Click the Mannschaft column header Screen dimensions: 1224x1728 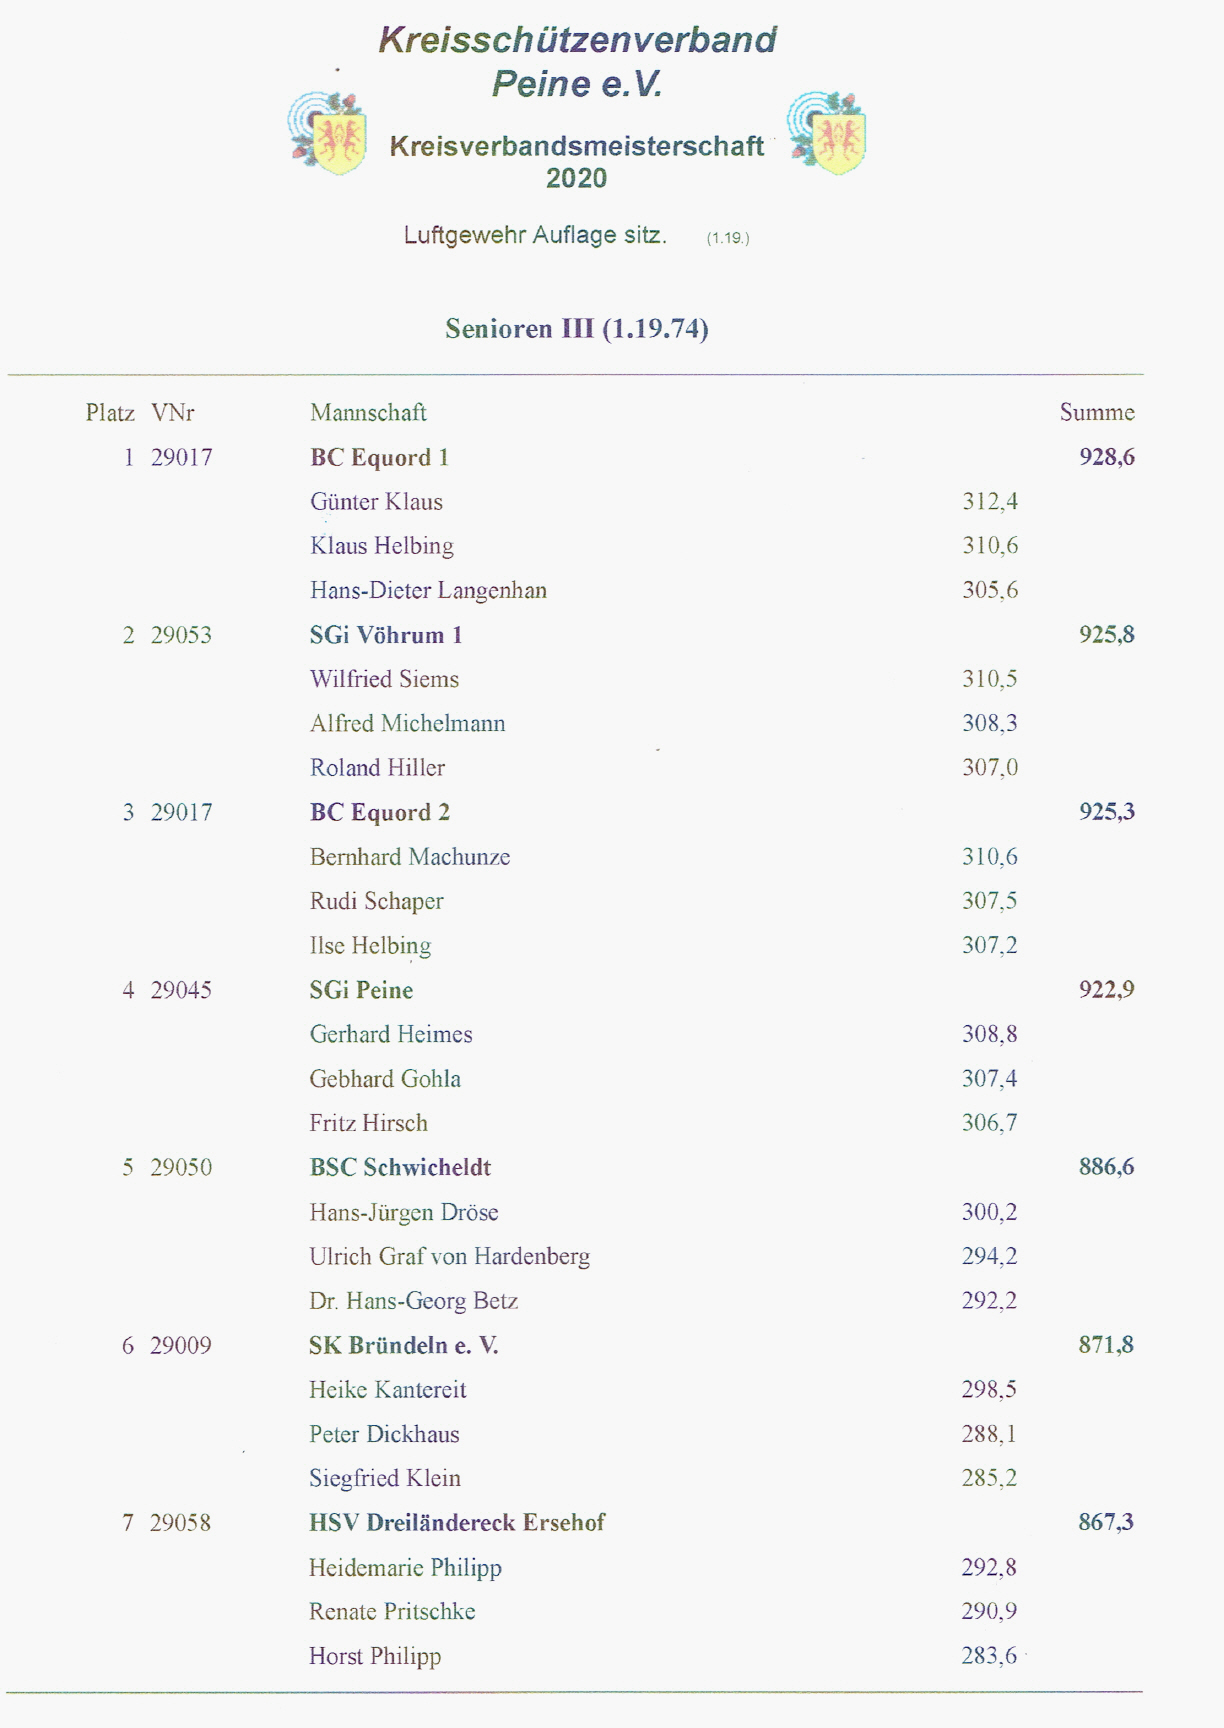[x=368, y=412]
